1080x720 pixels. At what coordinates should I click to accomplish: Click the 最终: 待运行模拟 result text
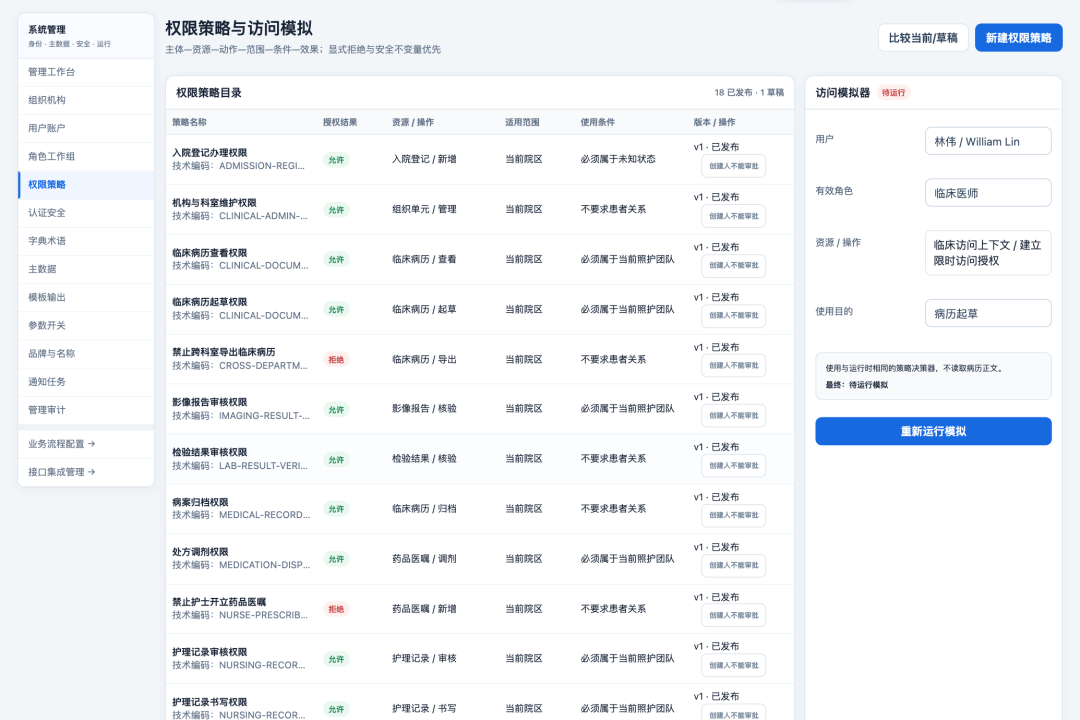(x=857, y=385)
